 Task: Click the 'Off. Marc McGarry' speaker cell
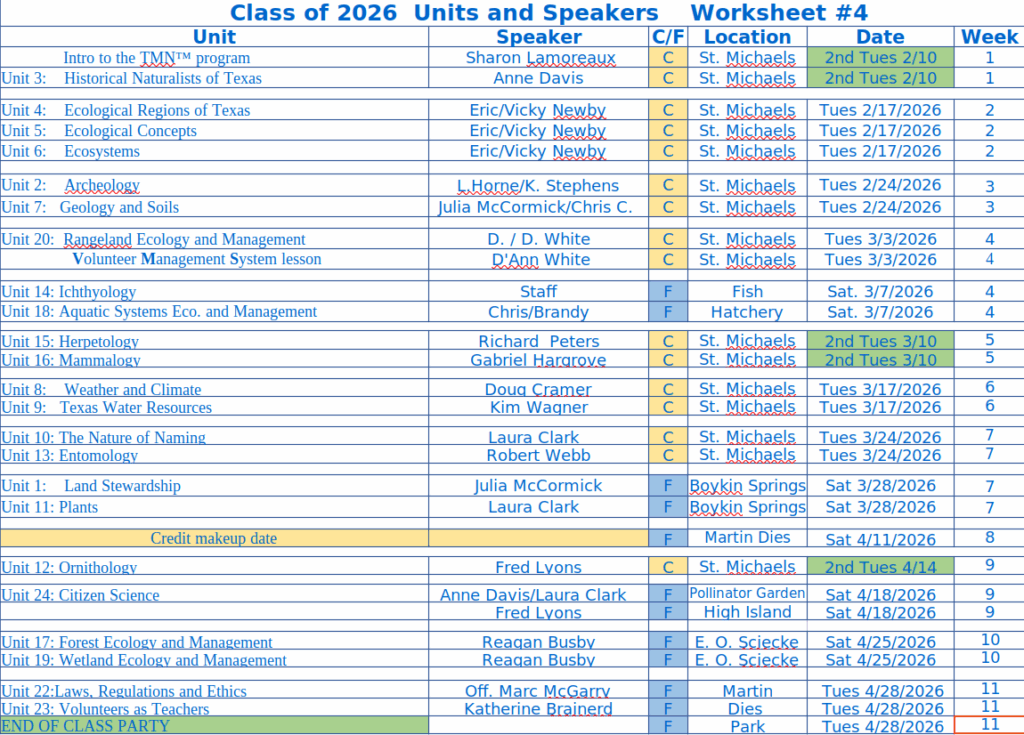pos(538,691)
